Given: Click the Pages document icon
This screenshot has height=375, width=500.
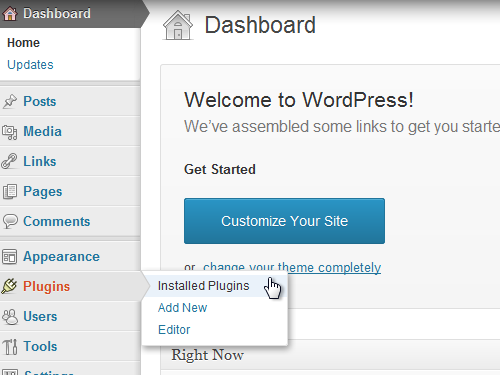Looking at the screenshot, I should point(10,192).
